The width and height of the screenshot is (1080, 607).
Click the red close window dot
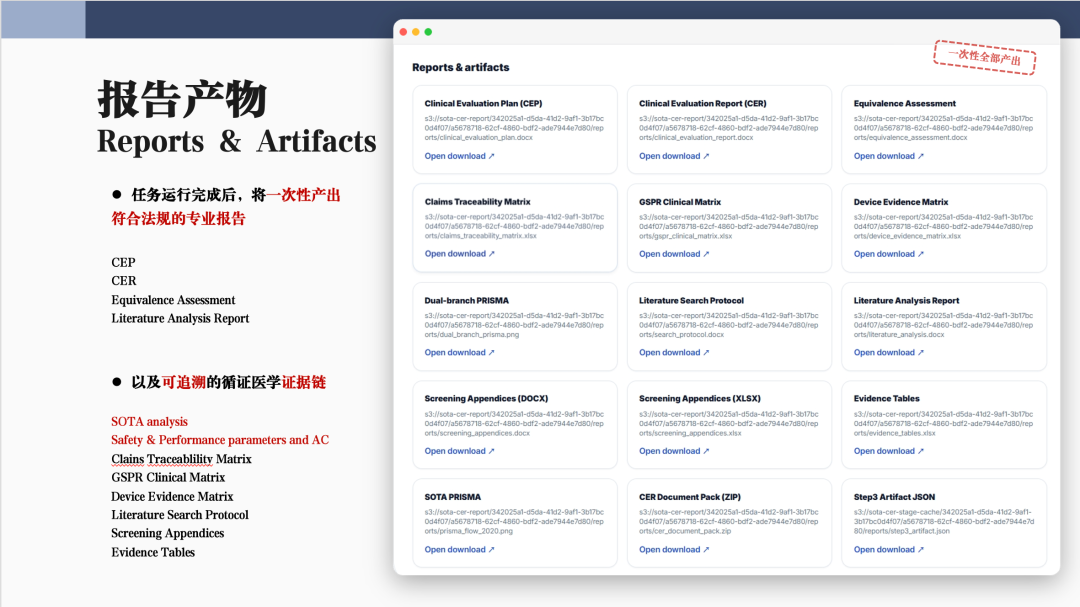(x=404, y=32)
